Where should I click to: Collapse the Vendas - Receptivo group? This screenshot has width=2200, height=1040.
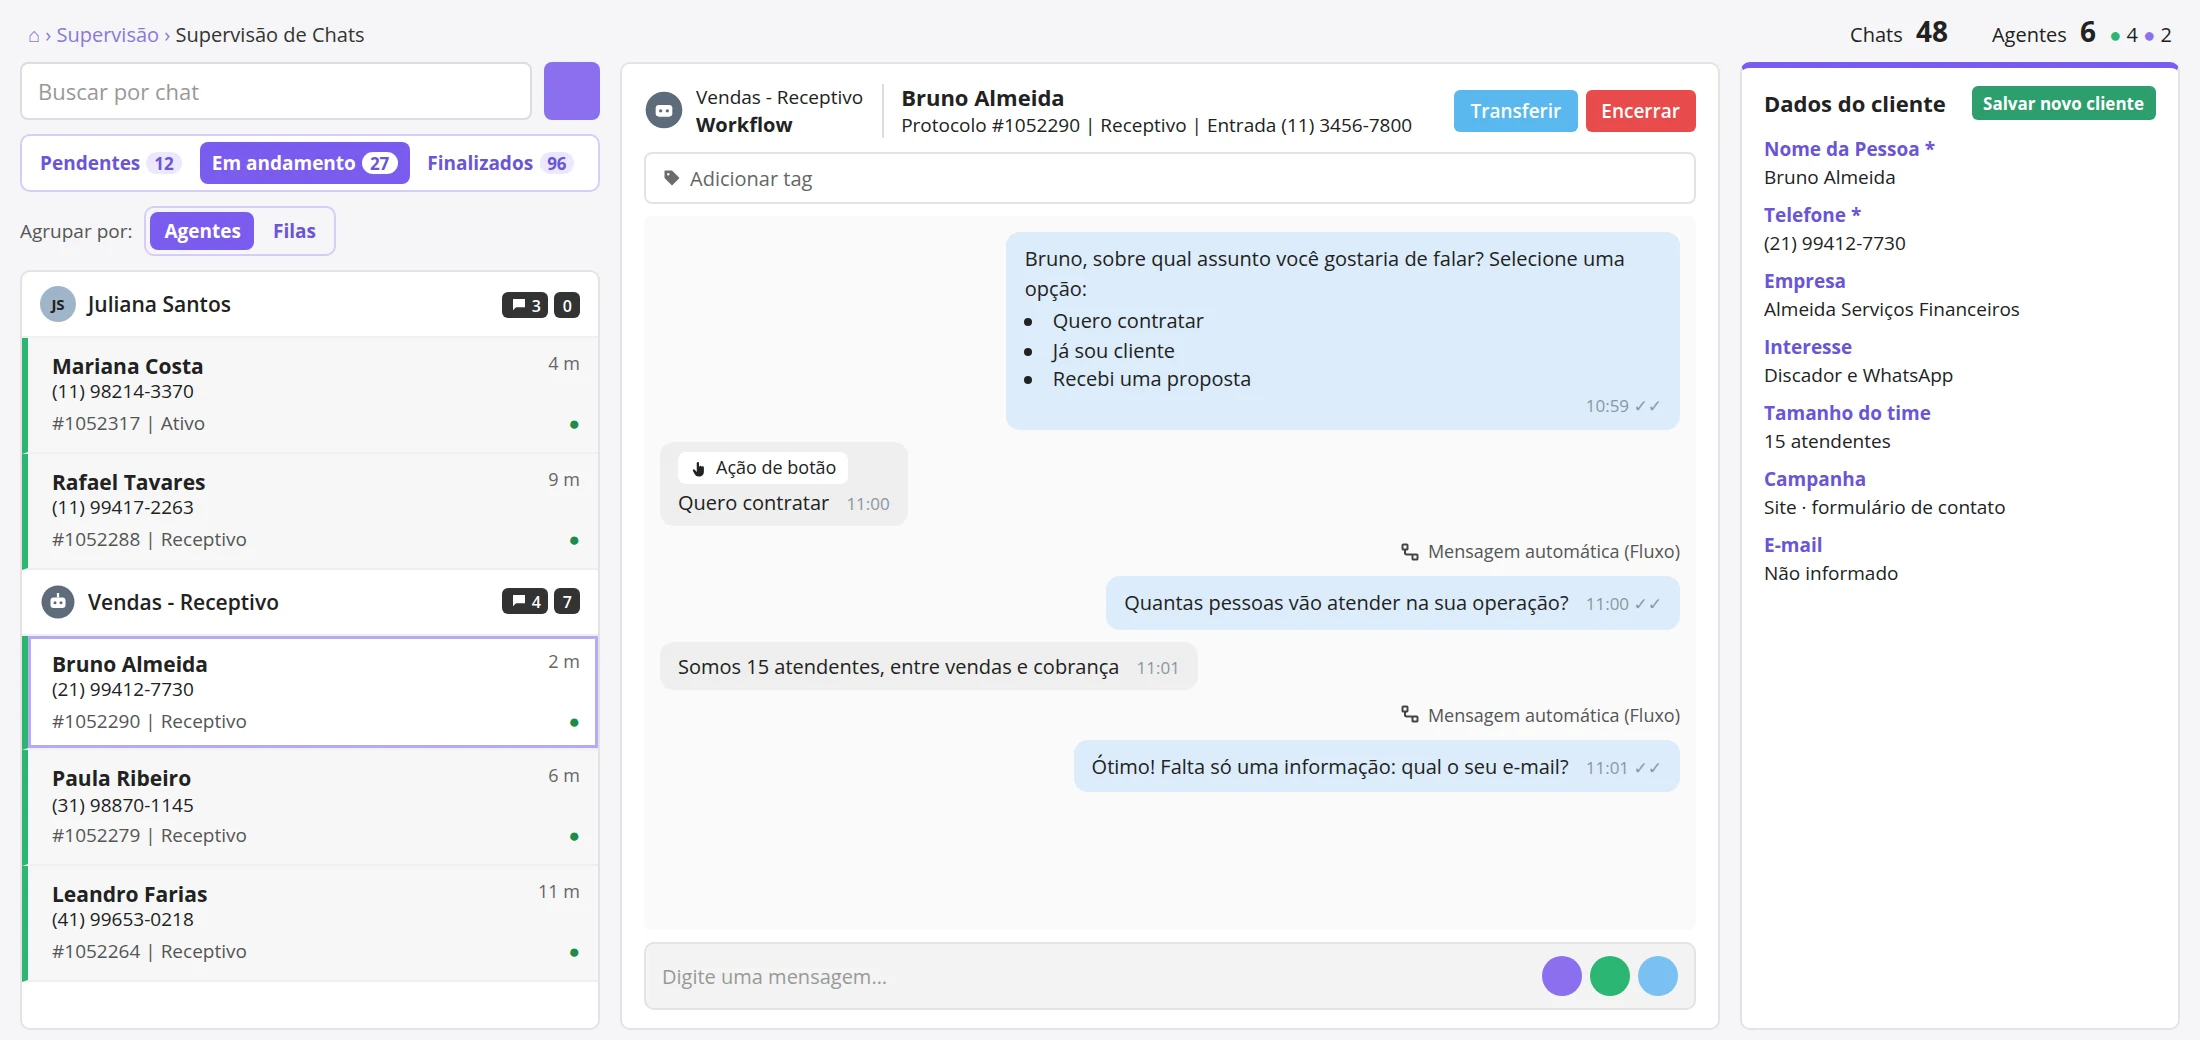point(310,602)
